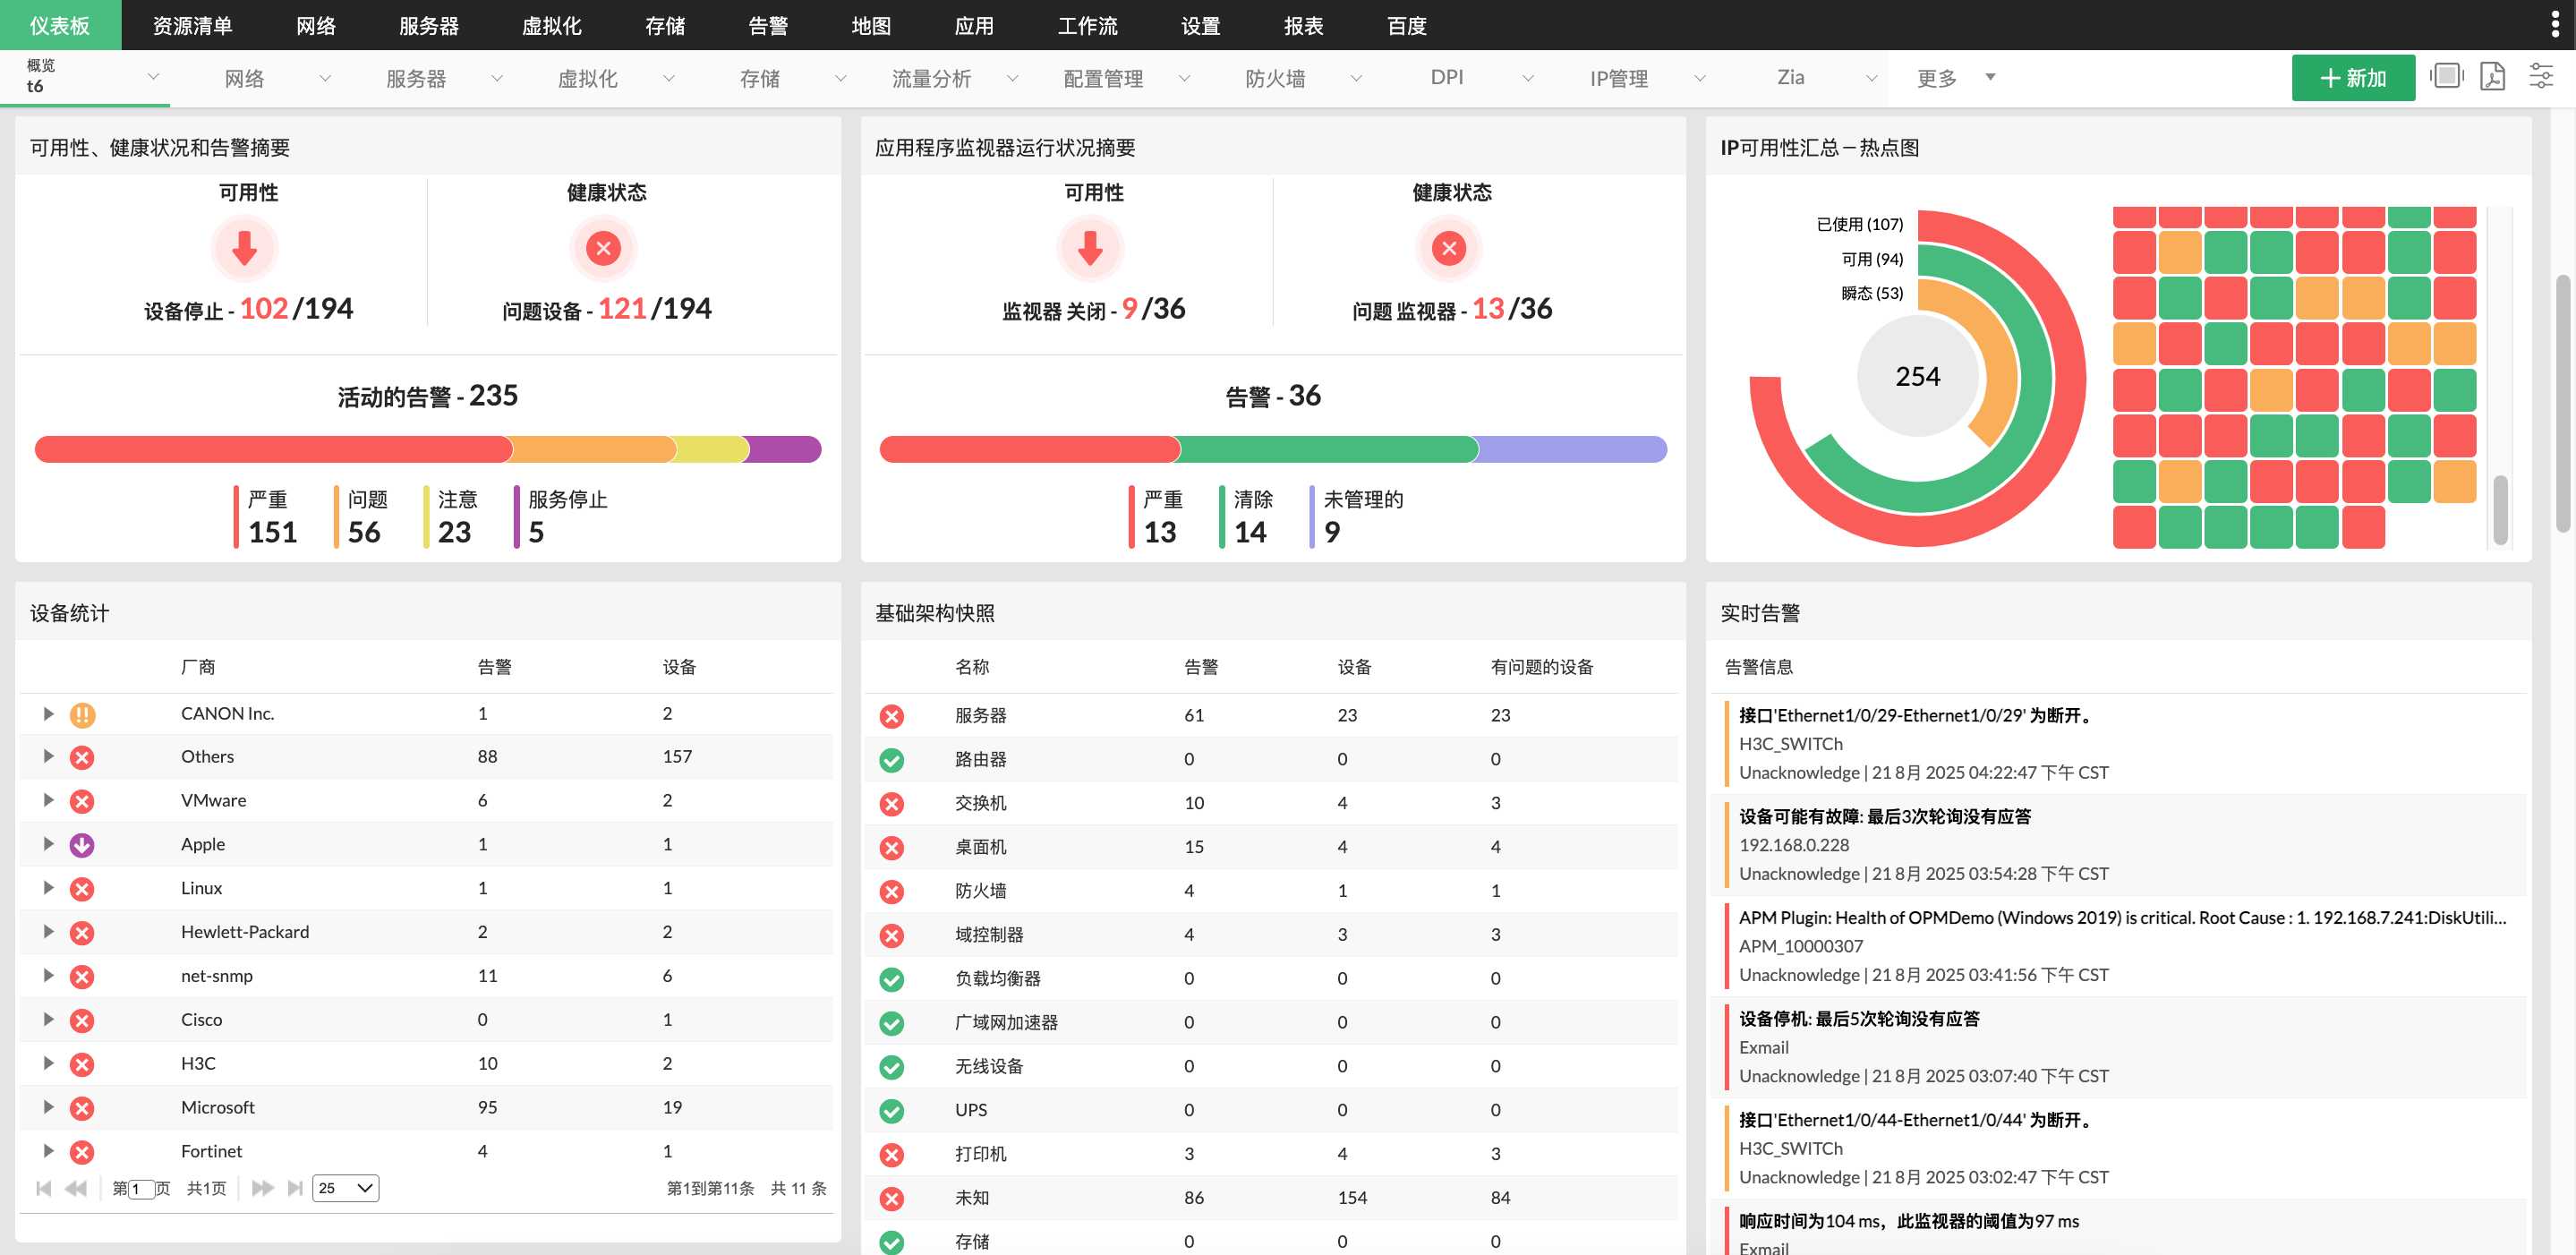Click the green clear status icon for 路由器
This screenshot has width=2576, height=1255.
click(891, 760)
